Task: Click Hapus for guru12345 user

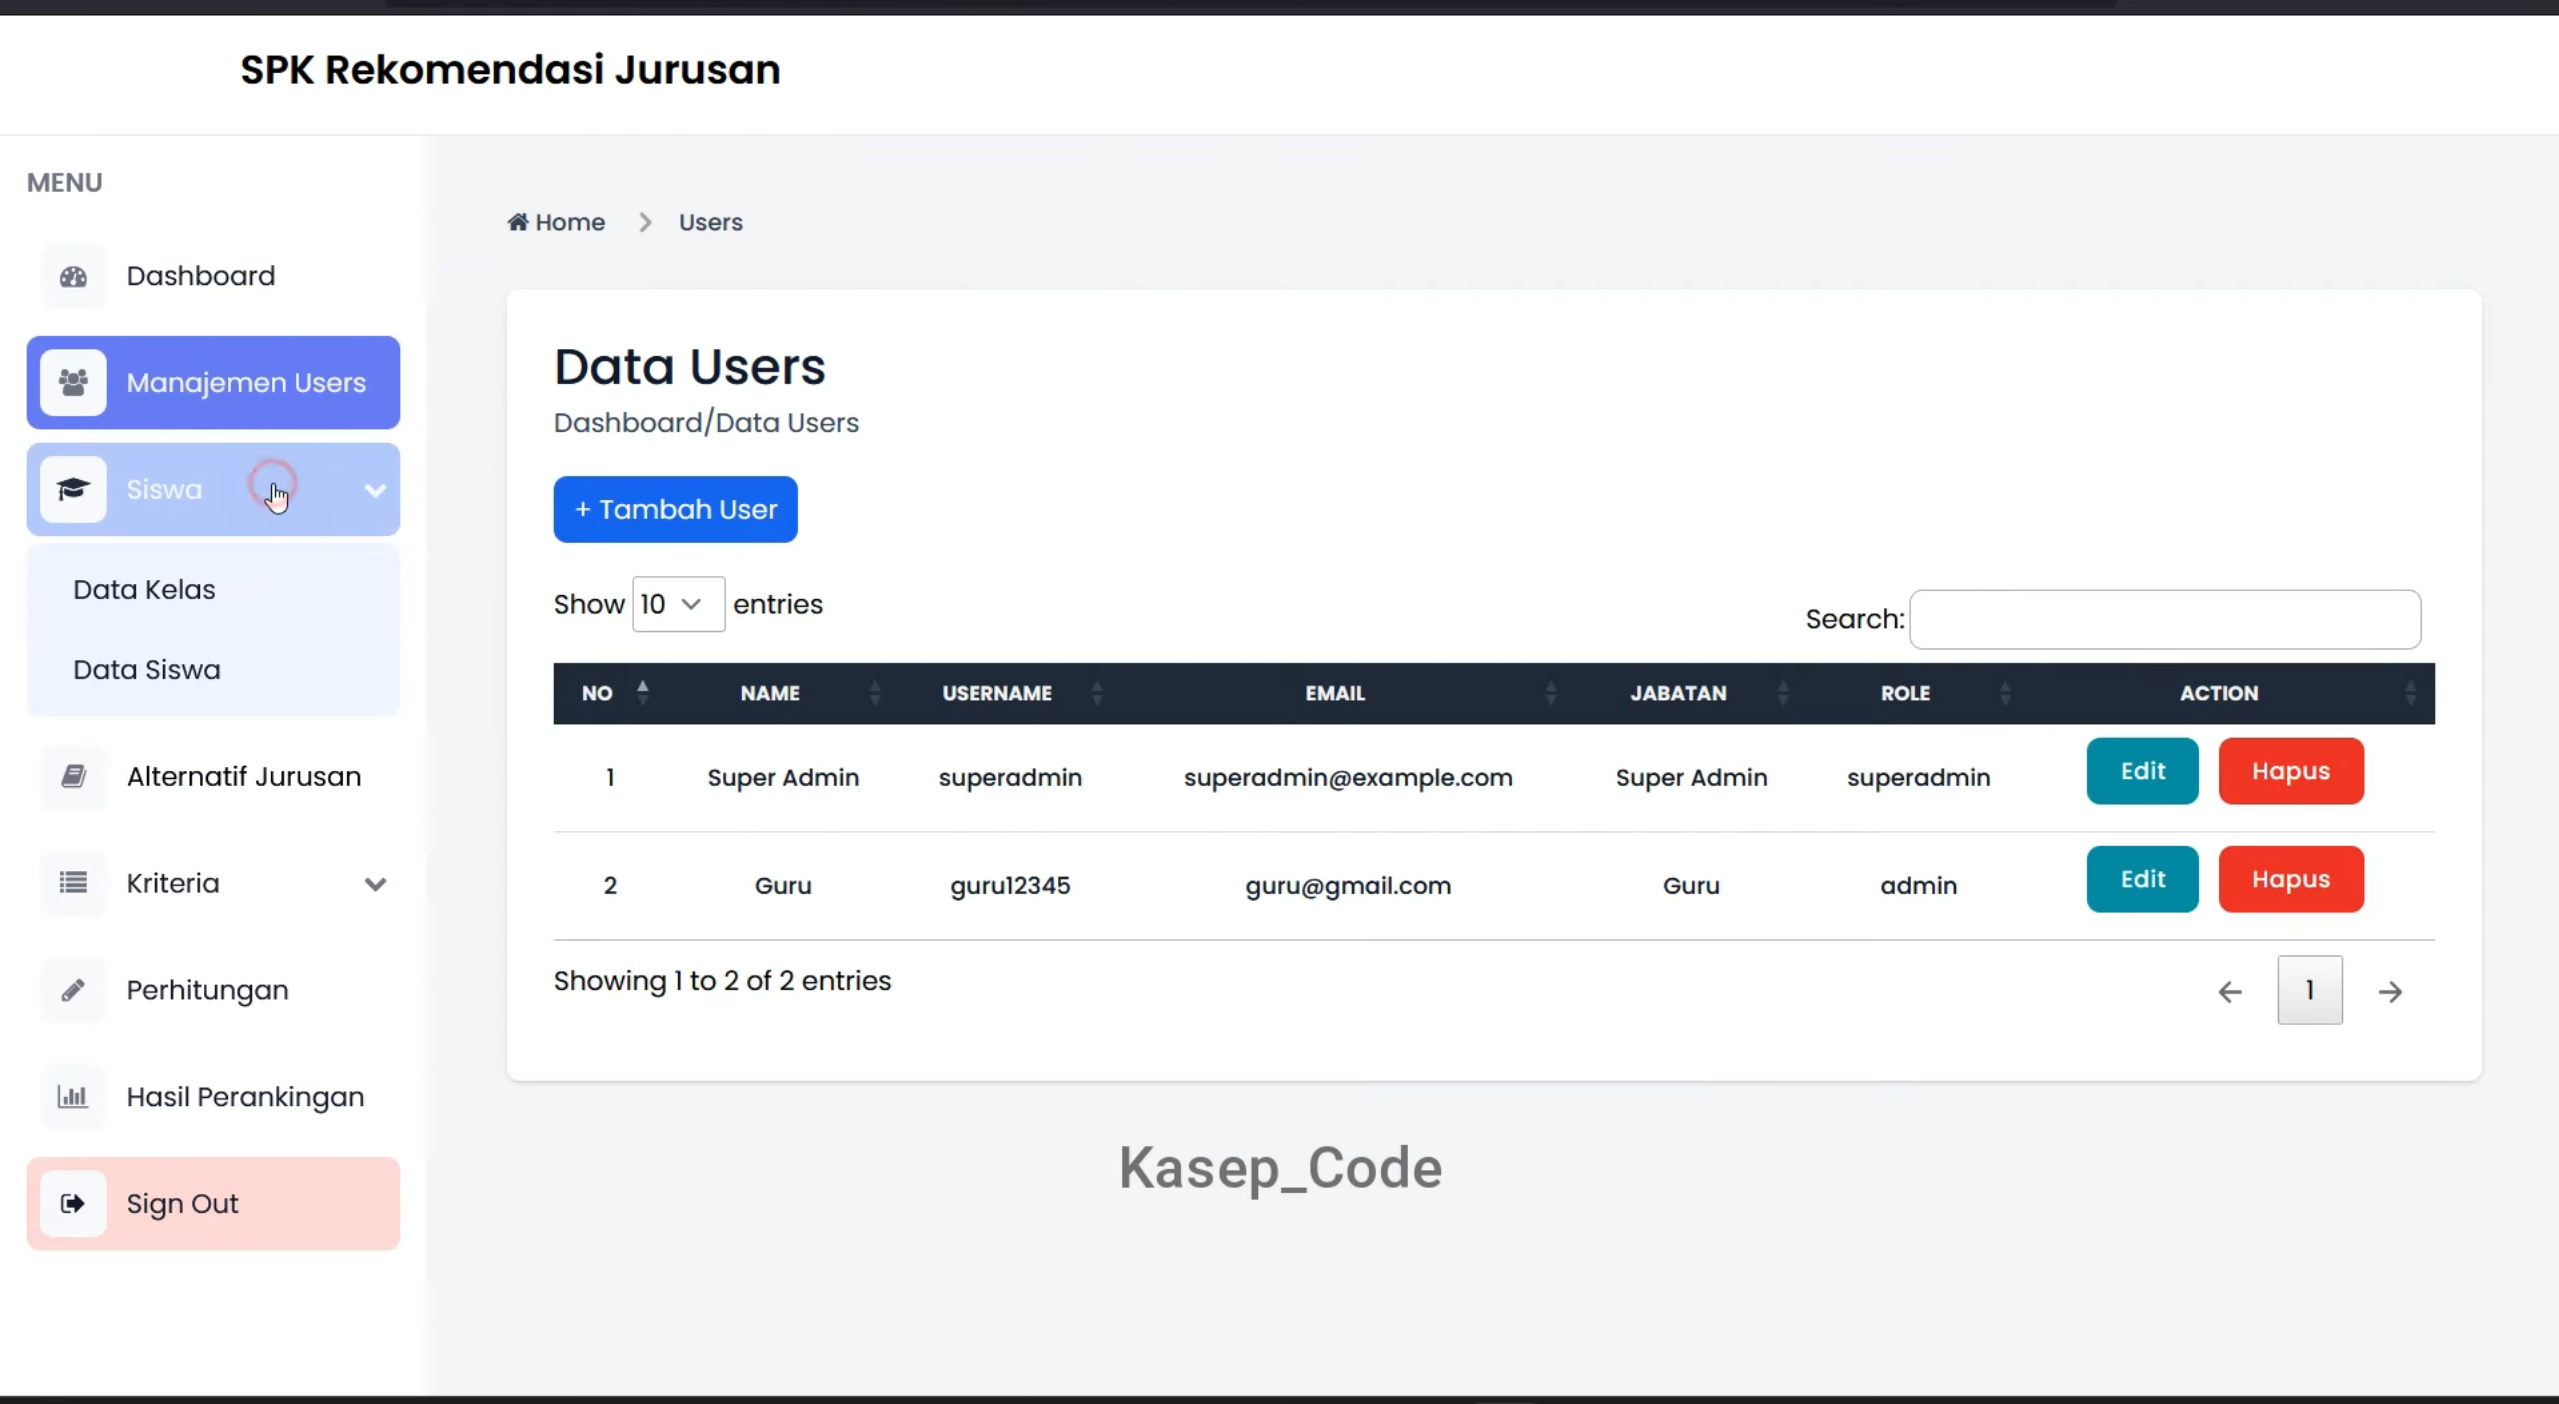Action: 2291,879
